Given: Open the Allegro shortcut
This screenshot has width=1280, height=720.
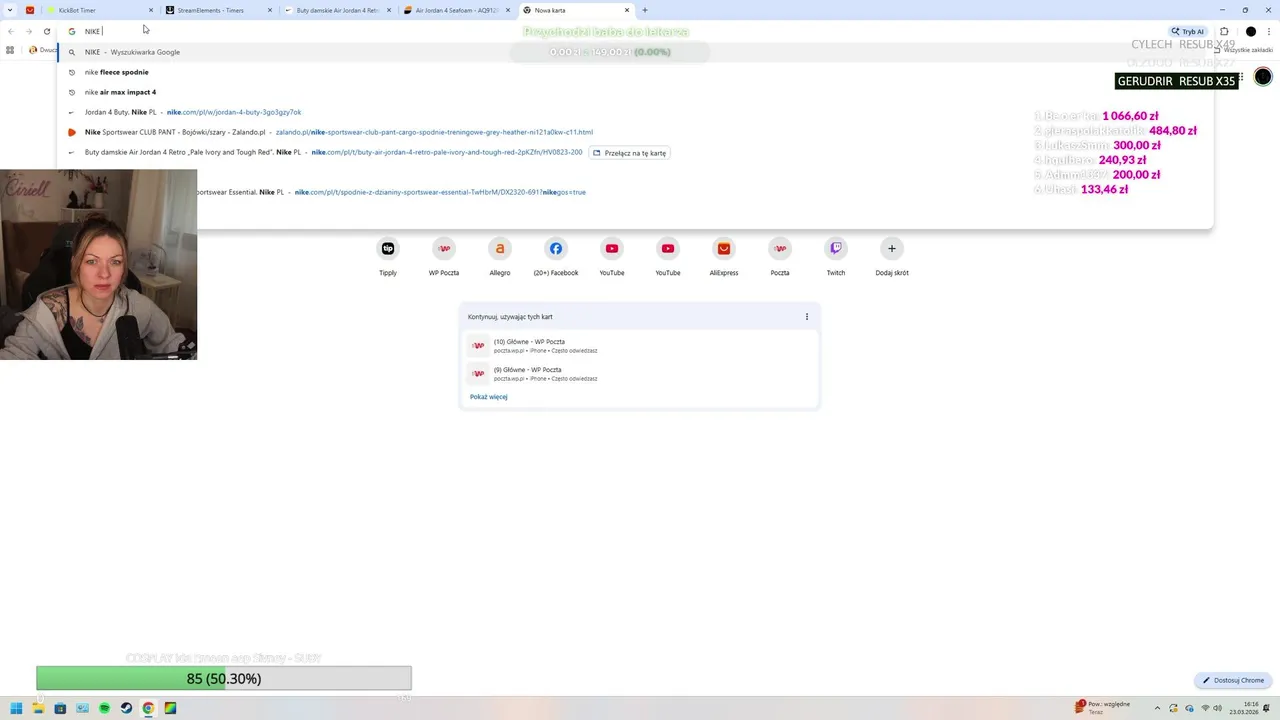Looking at the screenshot, I should [x=500, y=257].
